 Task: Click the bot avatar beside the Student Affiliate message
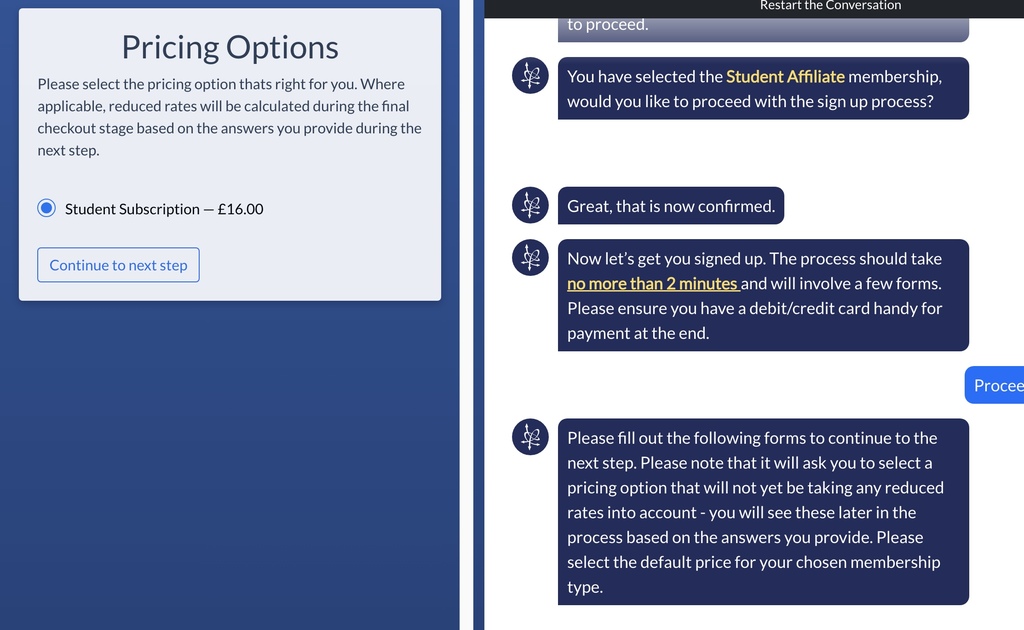[x=530, y=76]
